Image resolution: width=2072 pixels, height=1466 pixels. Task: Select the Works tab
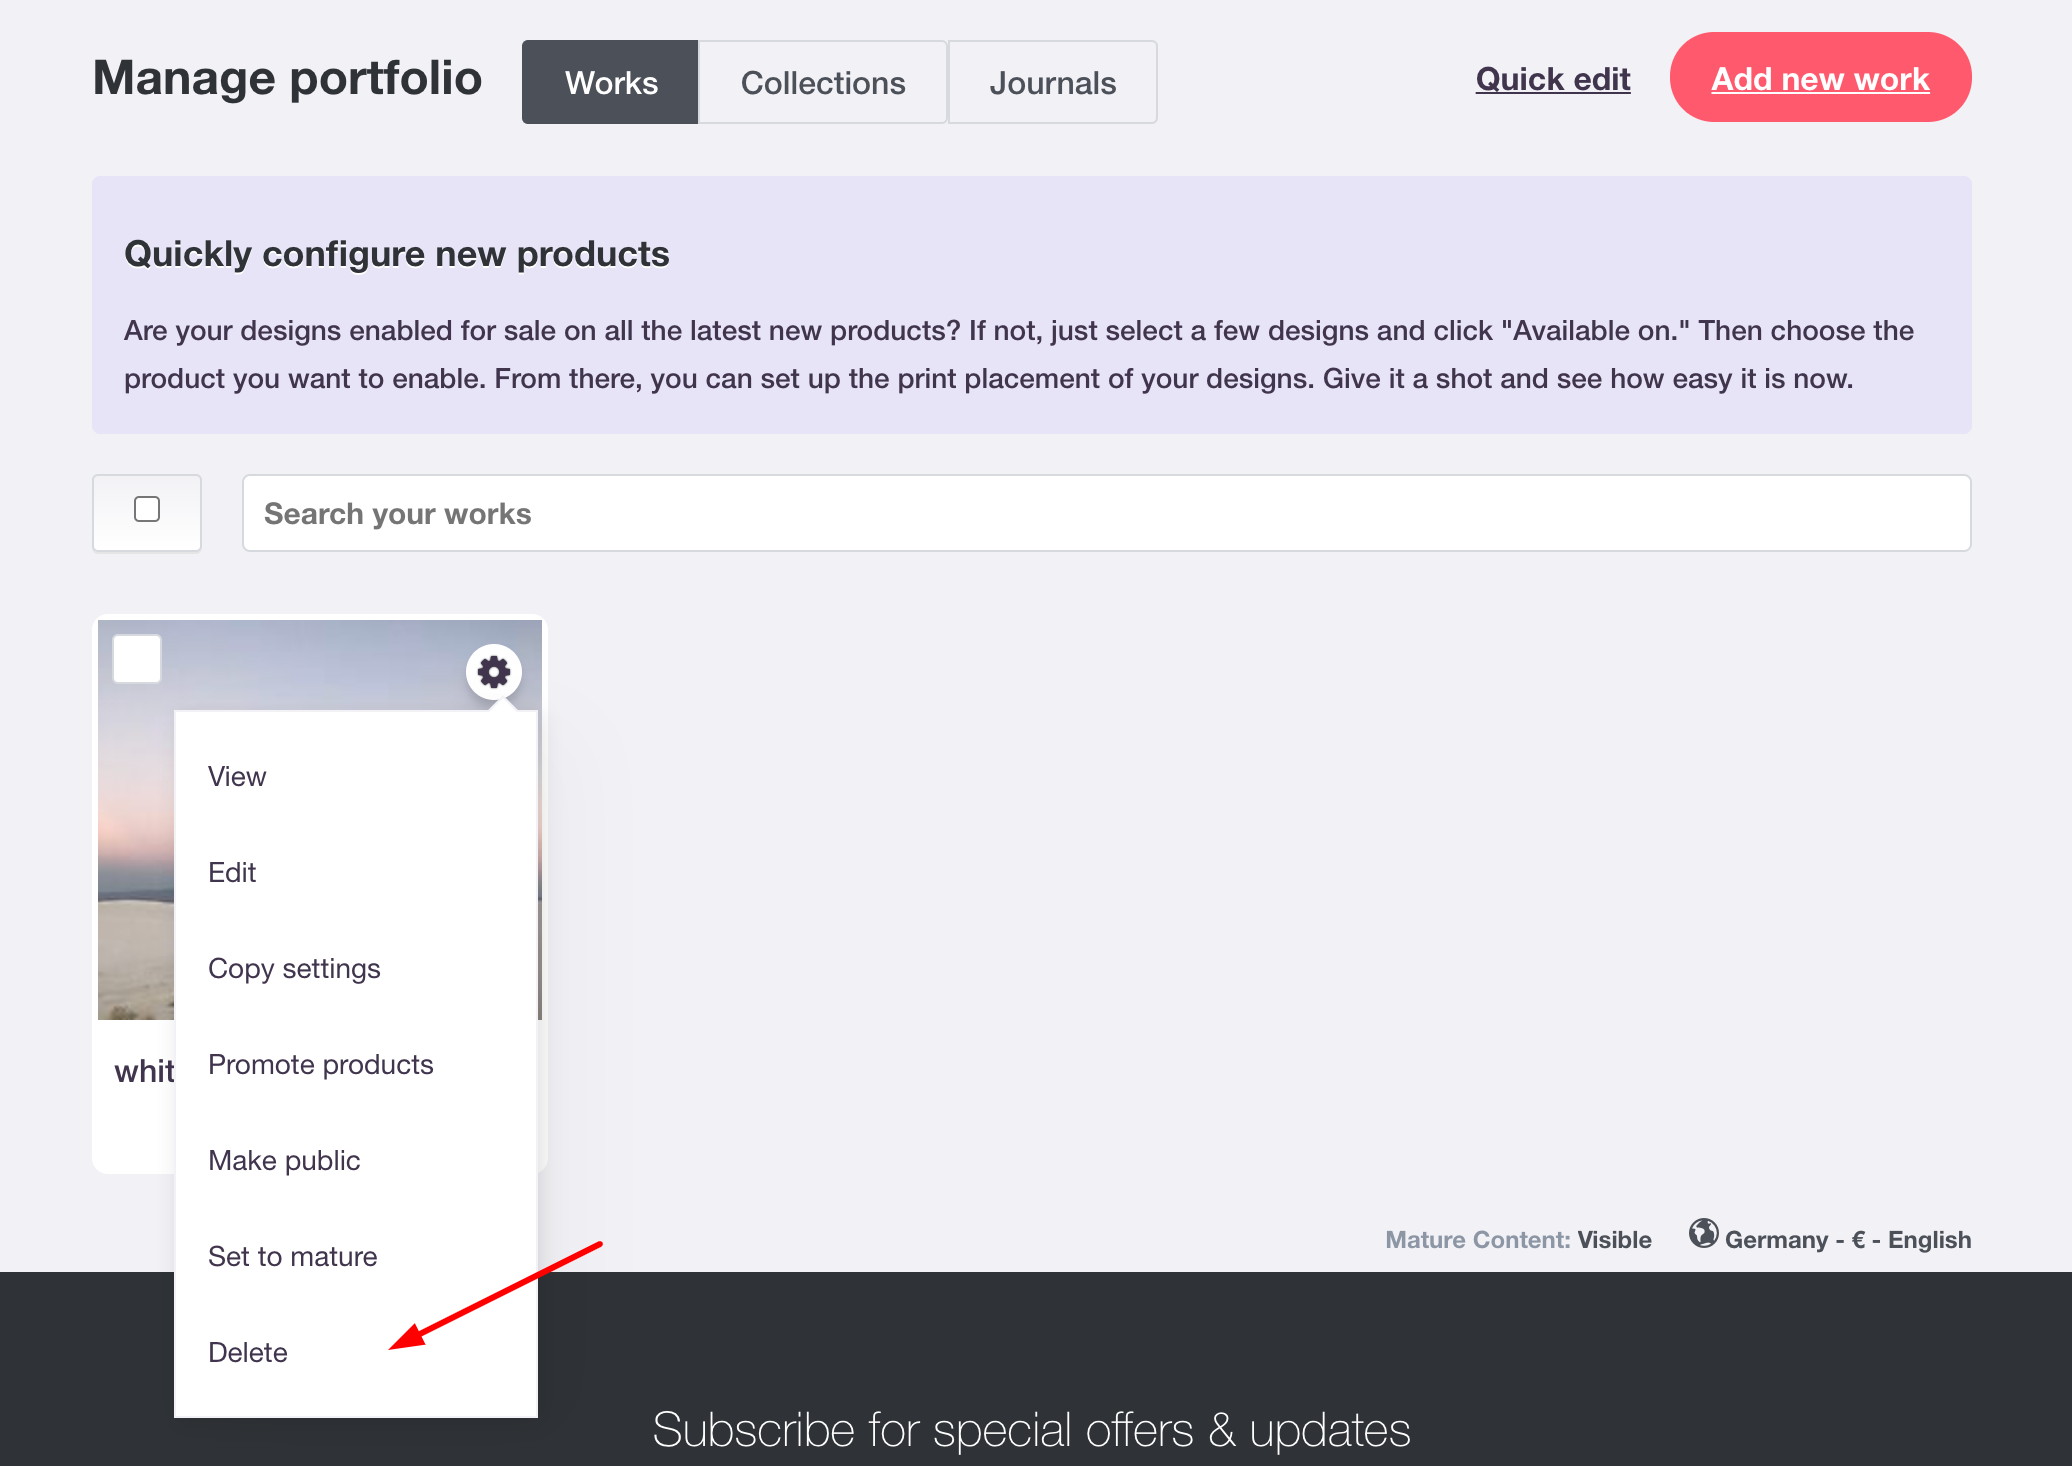pyautogui.click(x=610, y=82)
